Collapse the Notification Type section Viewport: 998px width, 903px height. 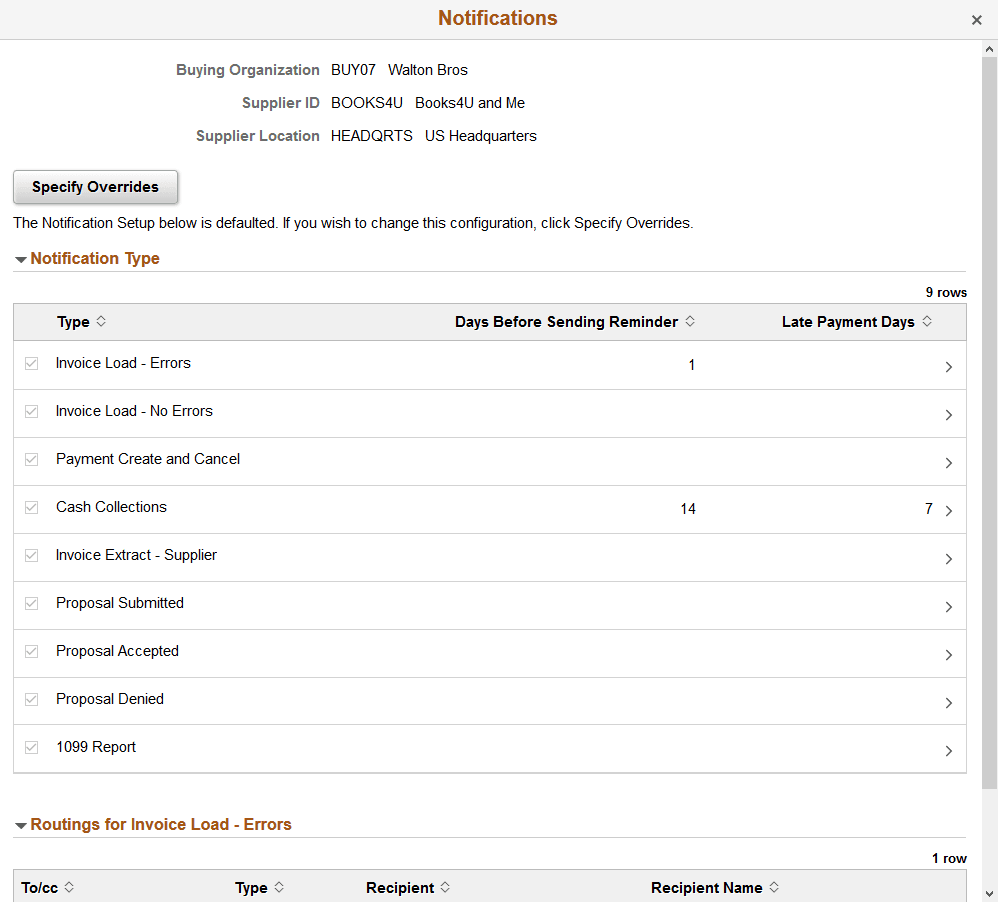[x=21, y=258]
